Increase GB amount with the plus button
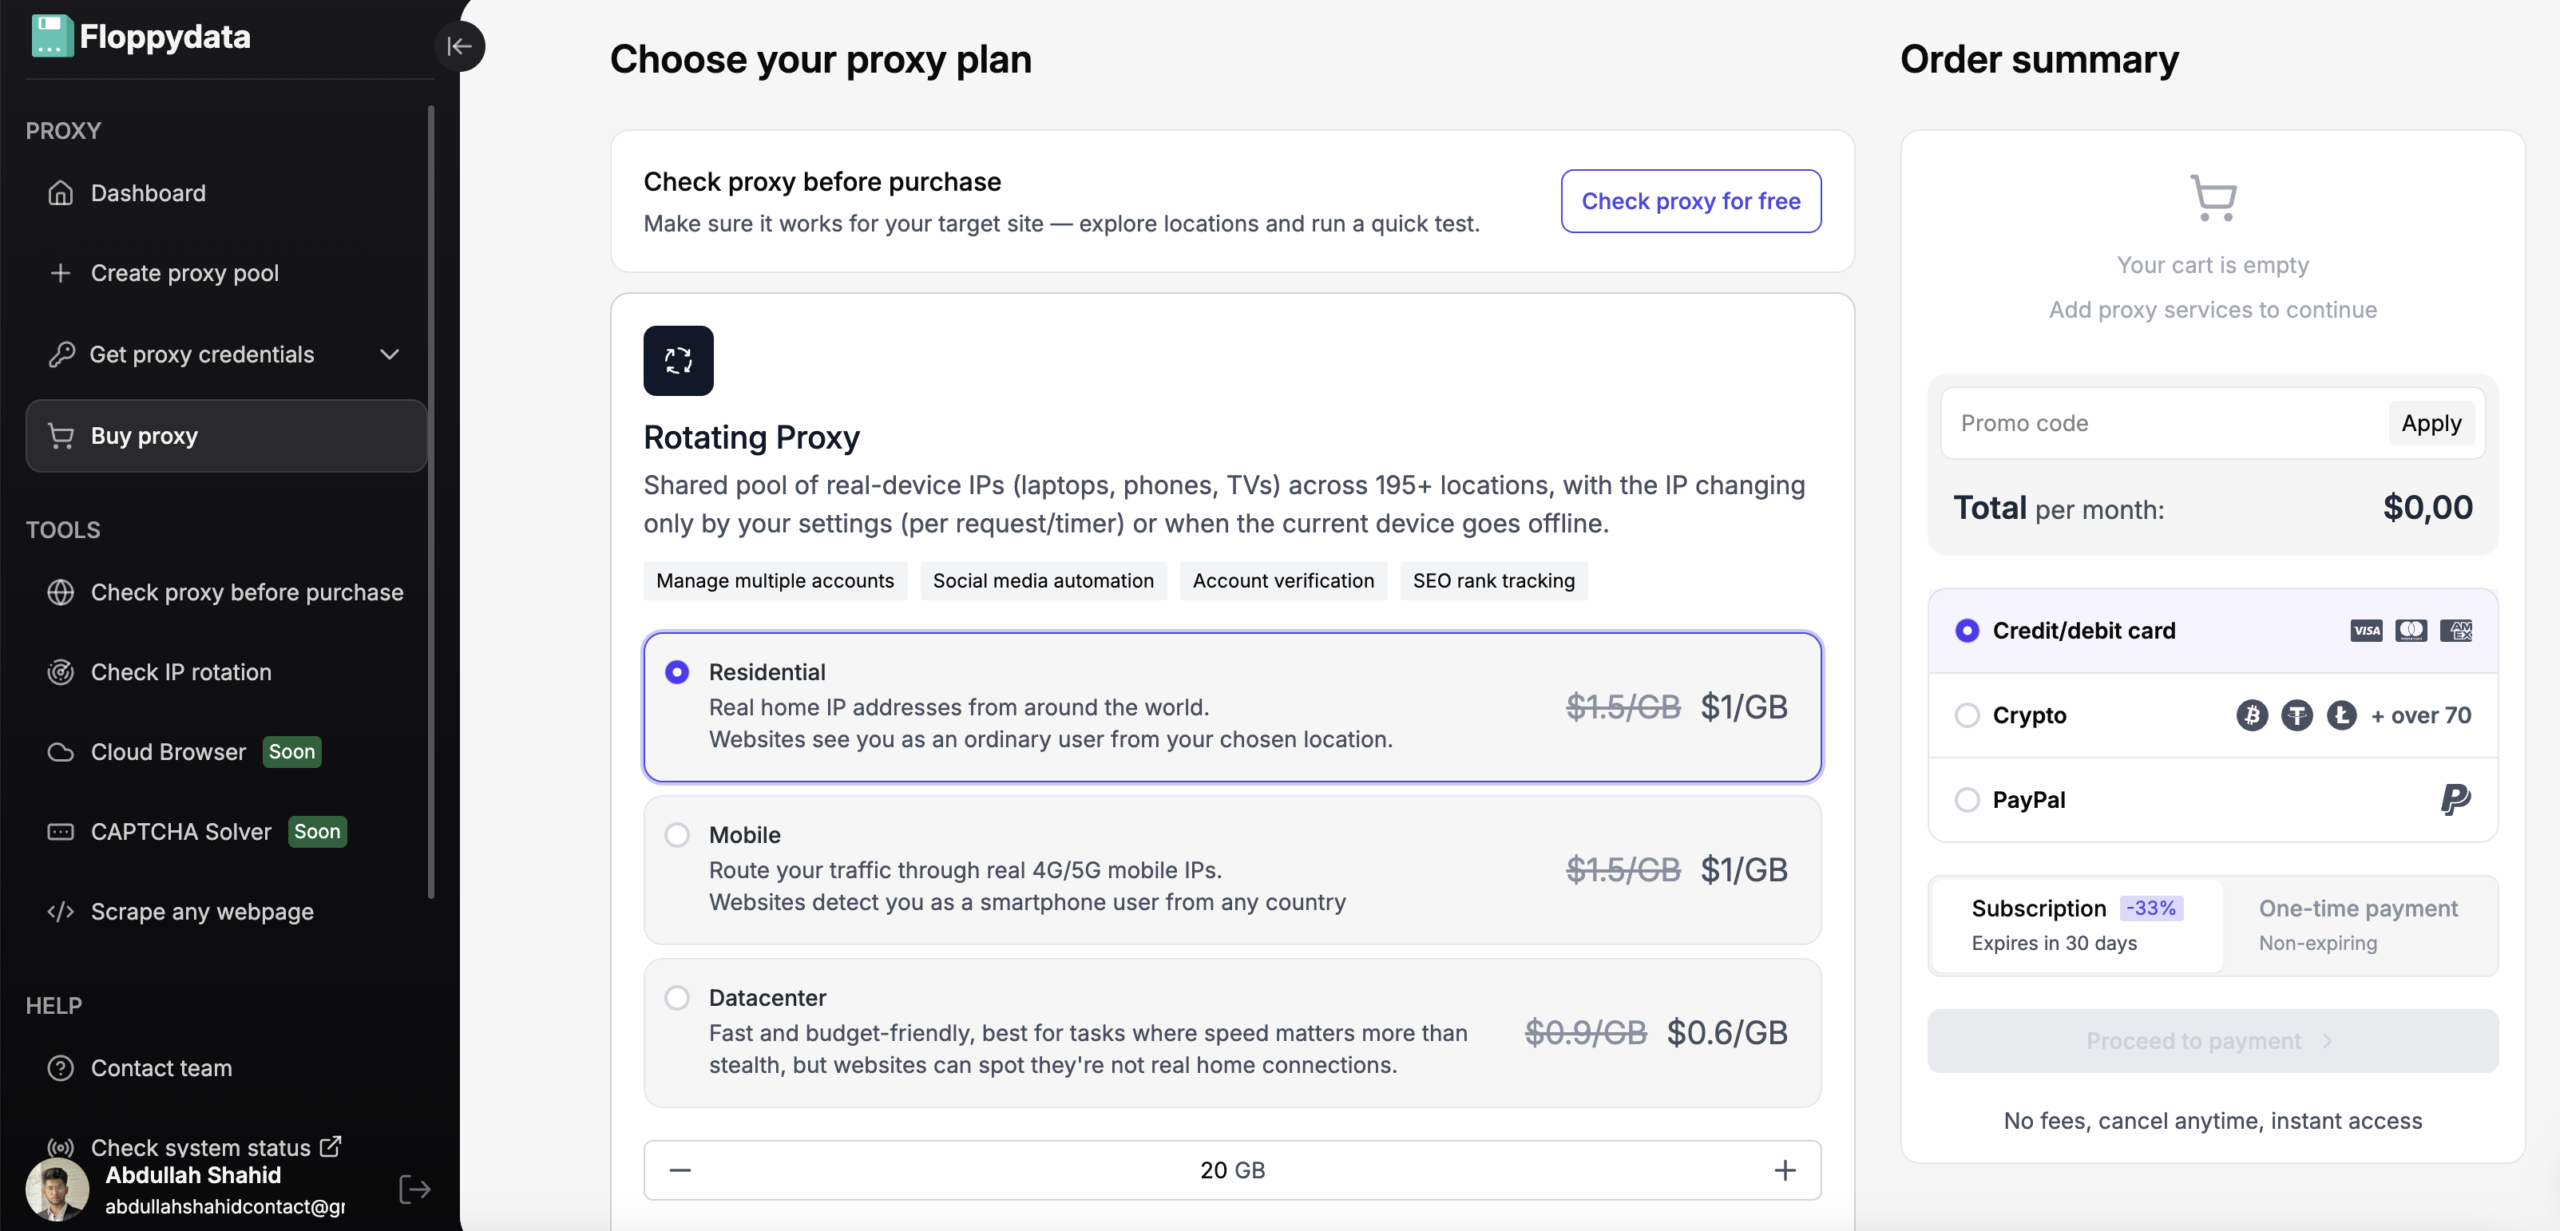The image size is (2560, 1231). pos(1785,1170)
